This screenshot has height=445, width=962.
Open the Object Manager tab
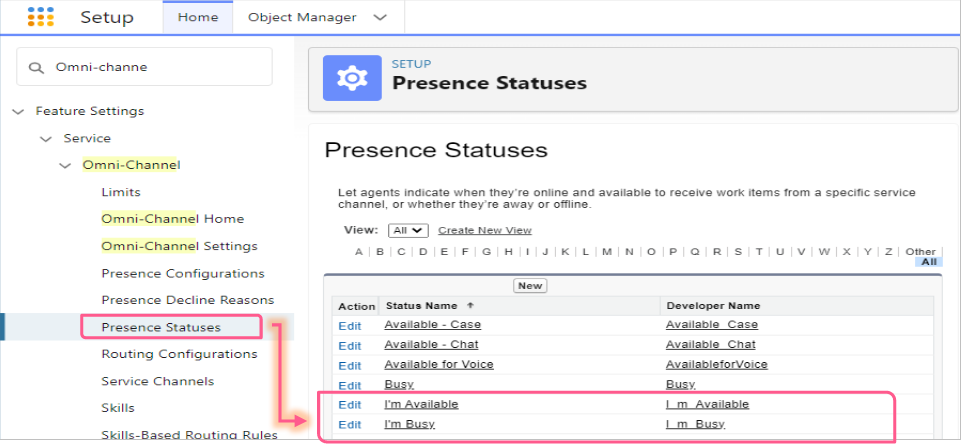pyautogui.click(x=301, y=17)
